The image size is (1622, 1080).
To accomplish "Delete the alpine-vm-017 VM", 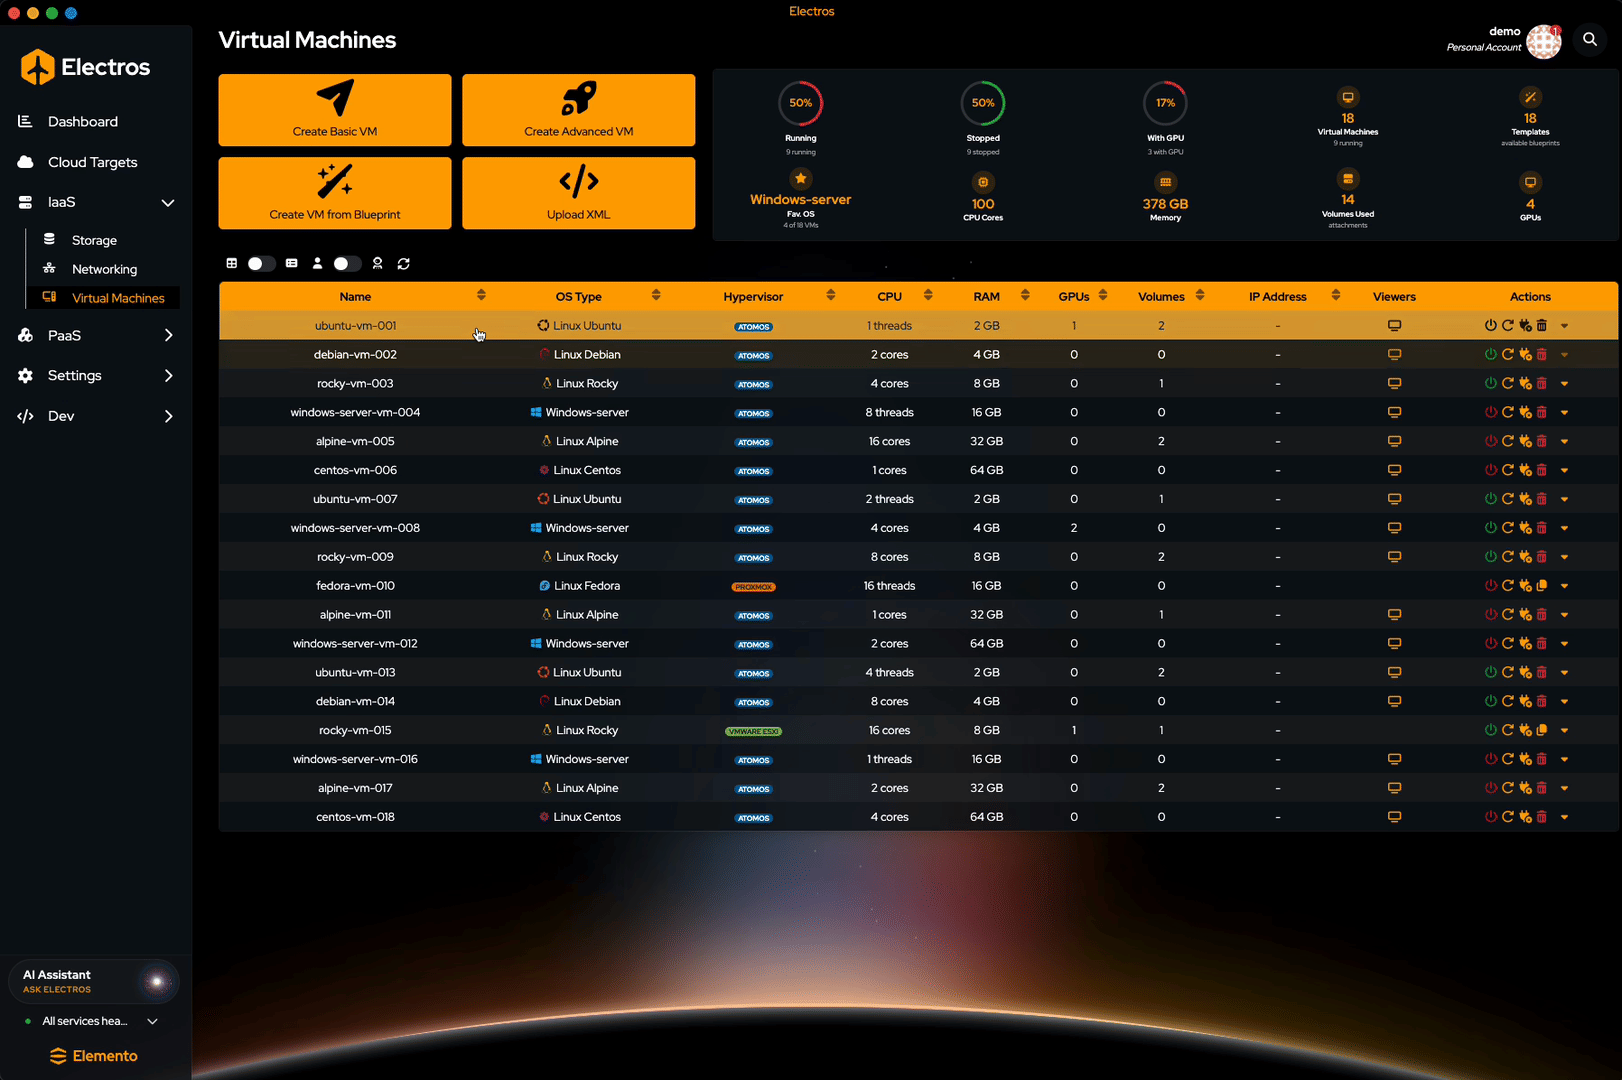I will click(x=1541, y=788).
